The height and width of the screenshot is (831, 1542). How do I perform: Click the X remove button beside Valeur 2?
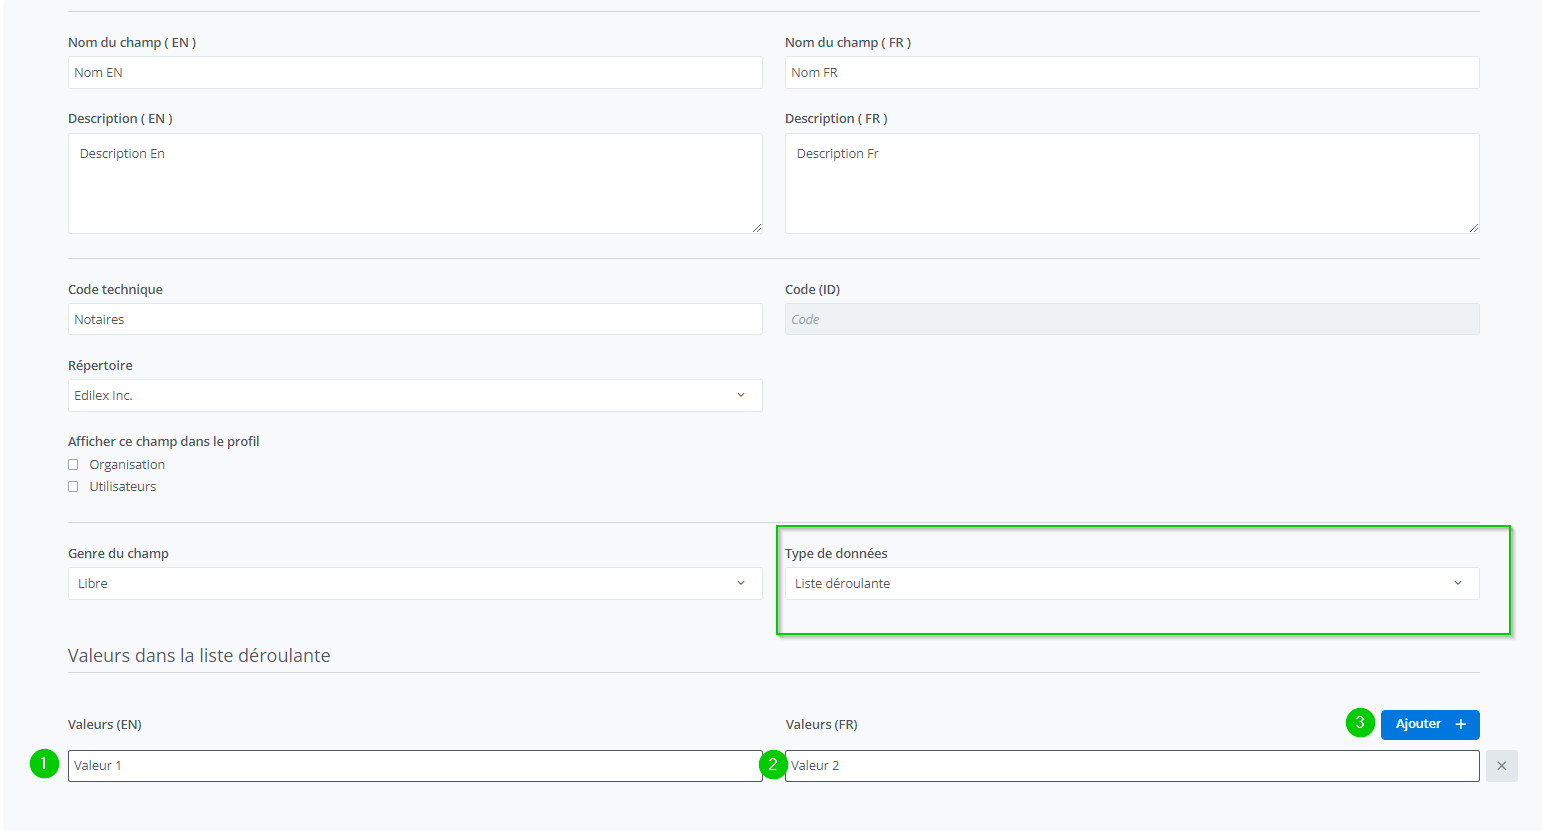coord(1501,766)
